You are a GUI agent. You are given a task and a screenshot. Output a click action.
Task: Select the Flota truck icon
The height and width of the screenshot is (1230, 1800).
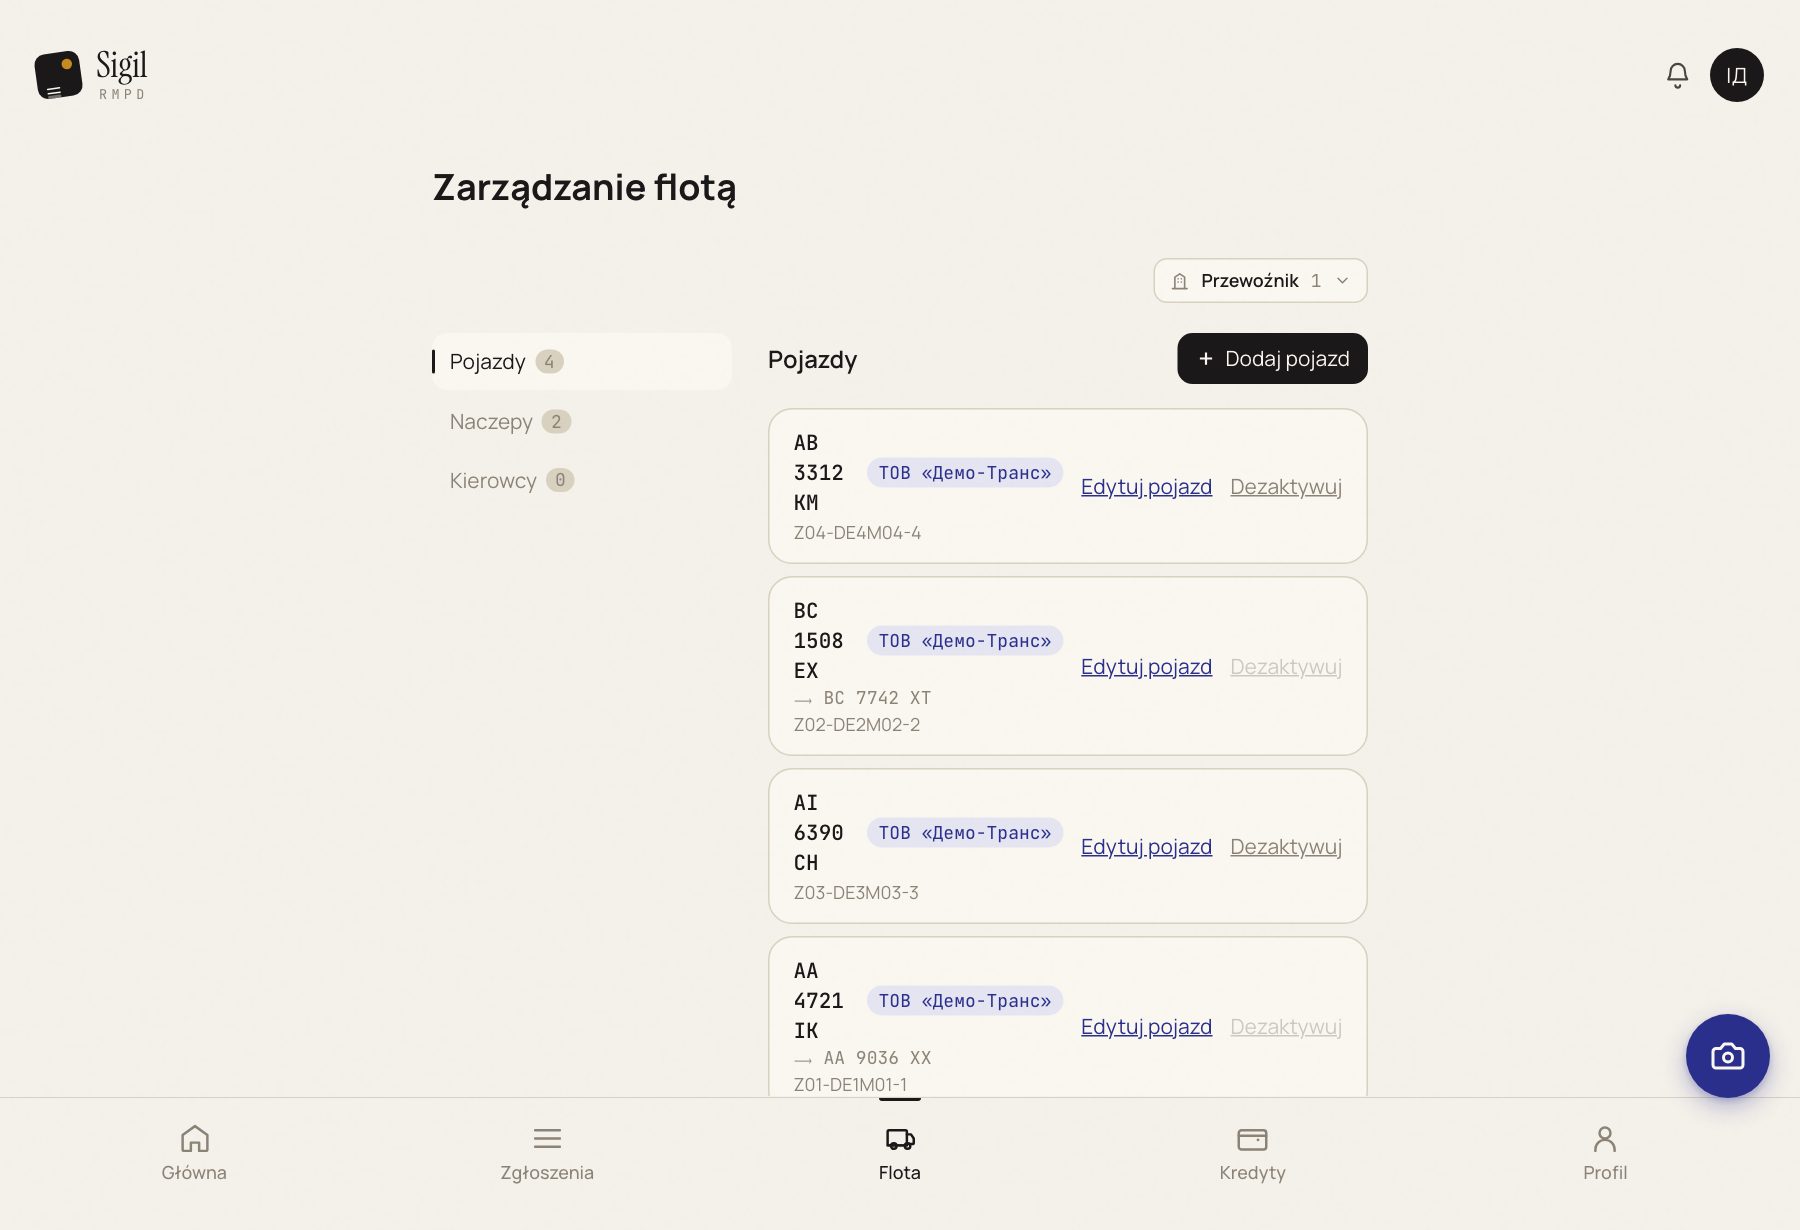pos(900,1139)
